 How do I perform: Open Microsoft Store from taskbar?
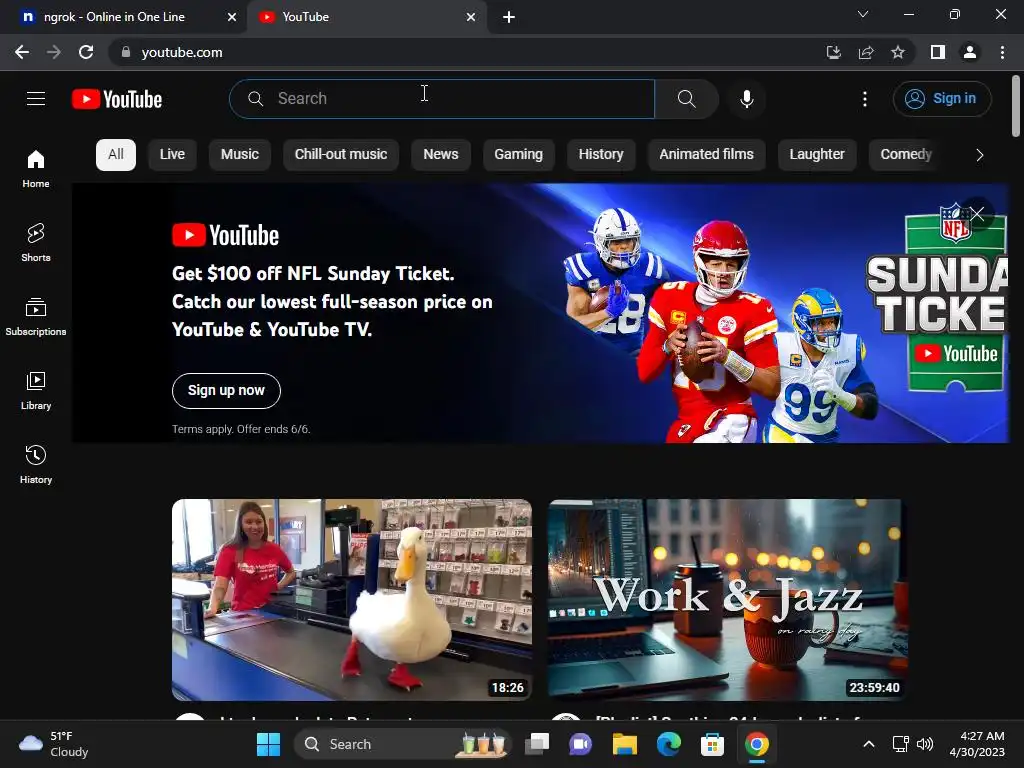pyautogui.click(x=712, y=744)
